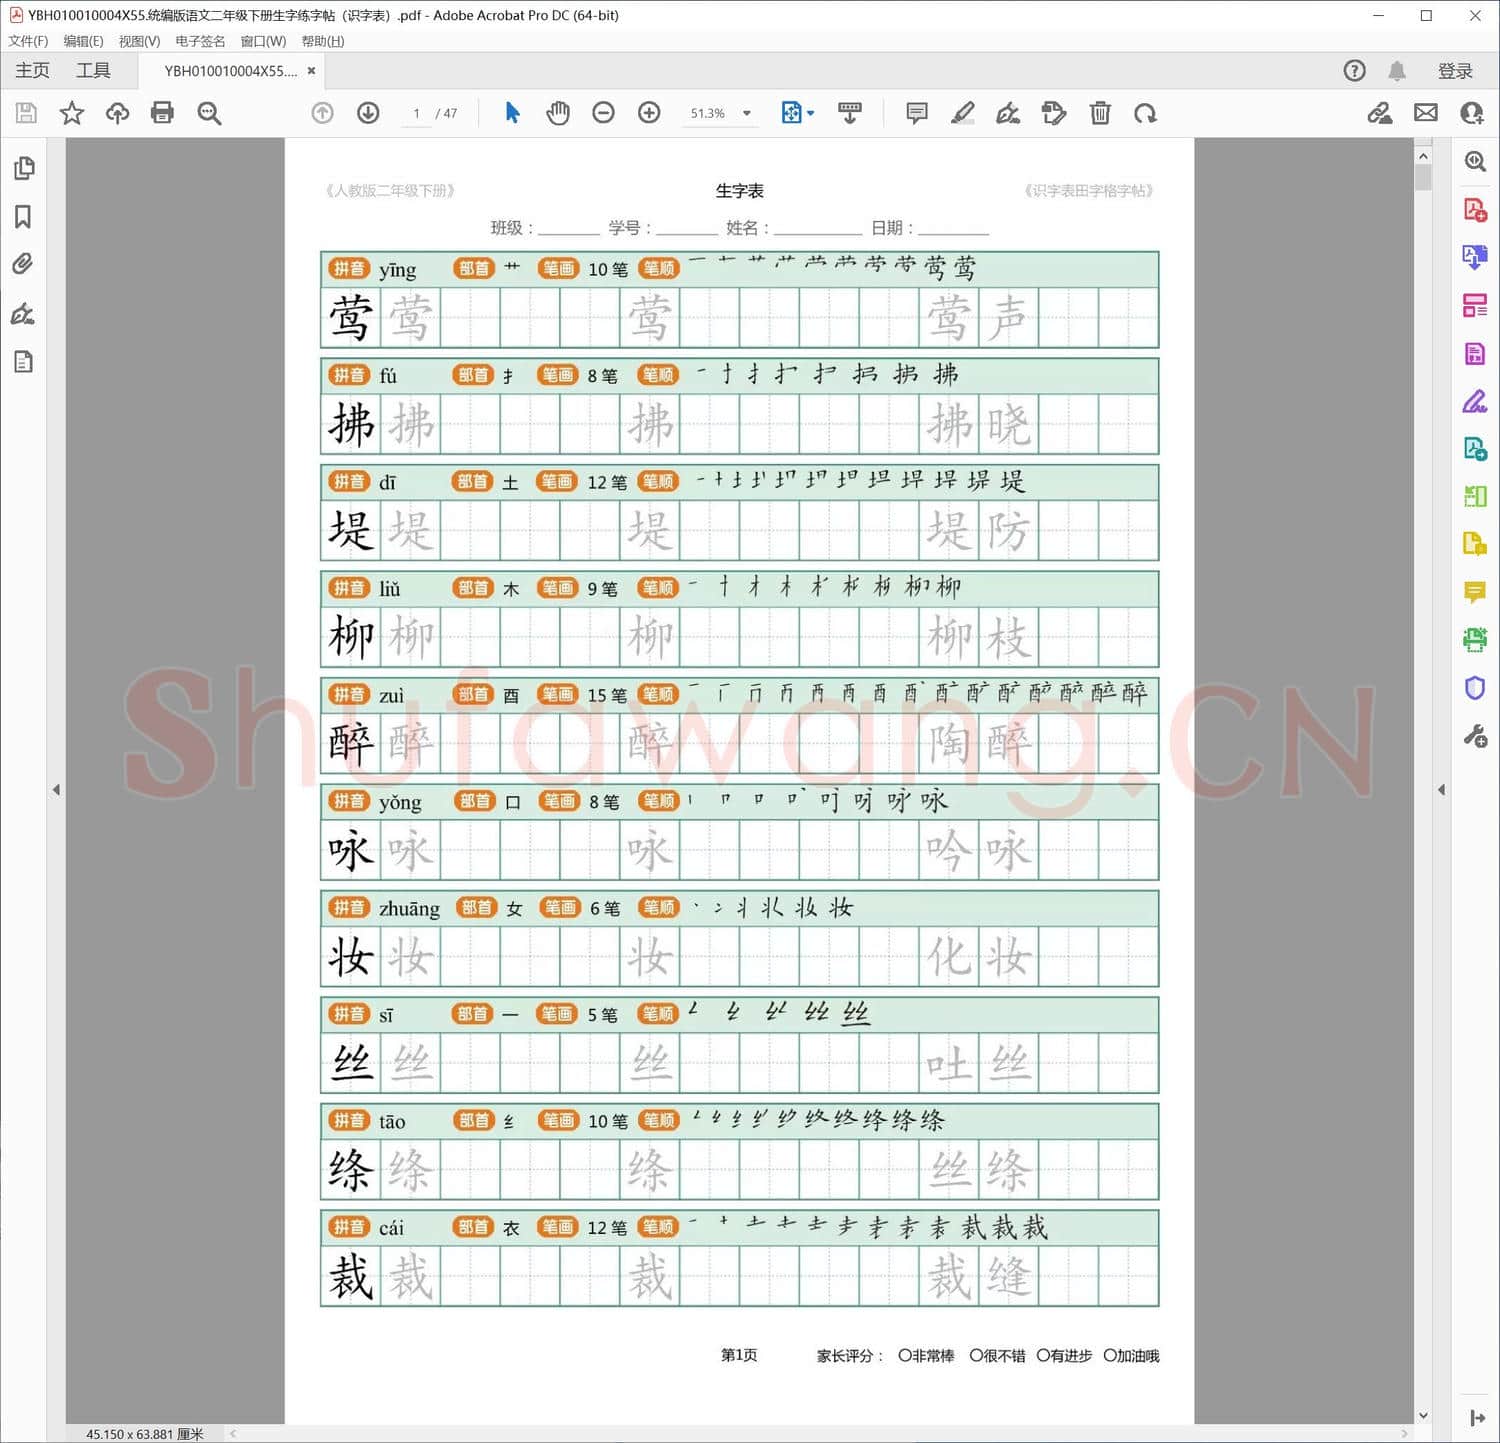Viewport: 1500px width, 1443px height.
Task: Collapse right tools pane arrow
Action: (x=1441, y=790)
